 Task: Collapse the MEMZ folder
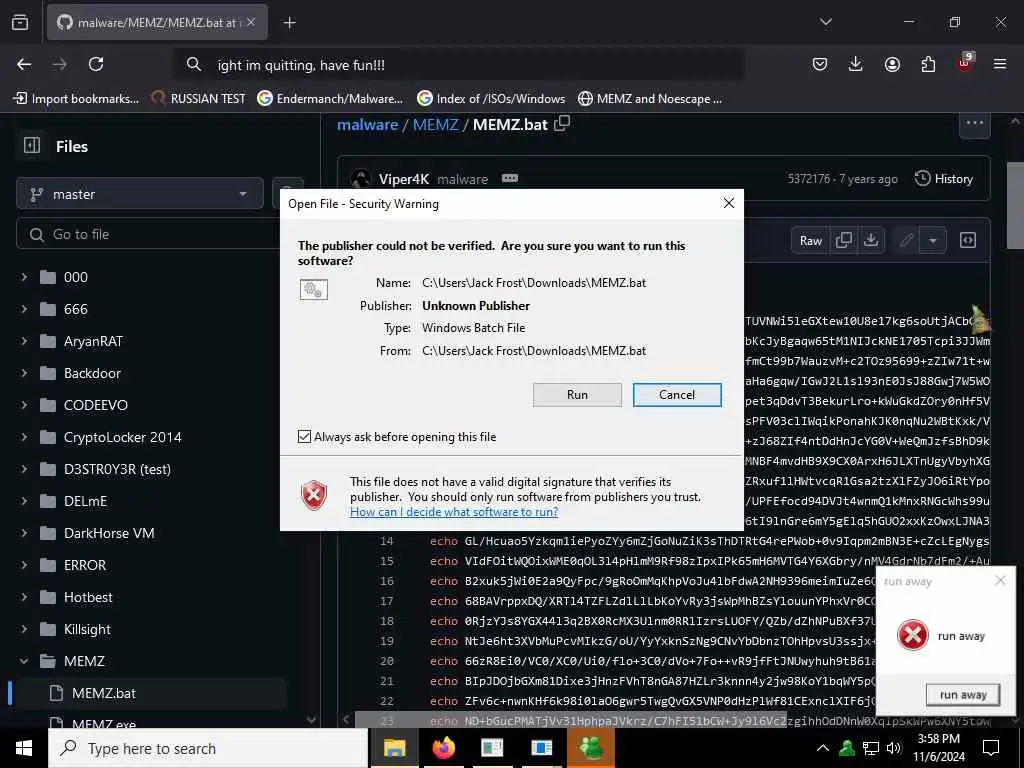tap(24, 661)
